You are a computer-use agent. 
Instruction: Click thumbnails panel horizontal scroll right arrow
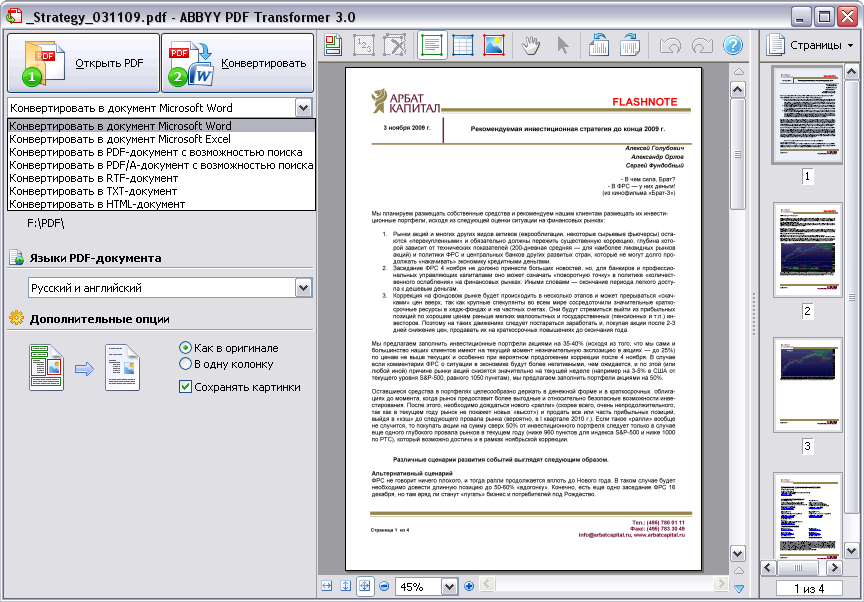834,567
